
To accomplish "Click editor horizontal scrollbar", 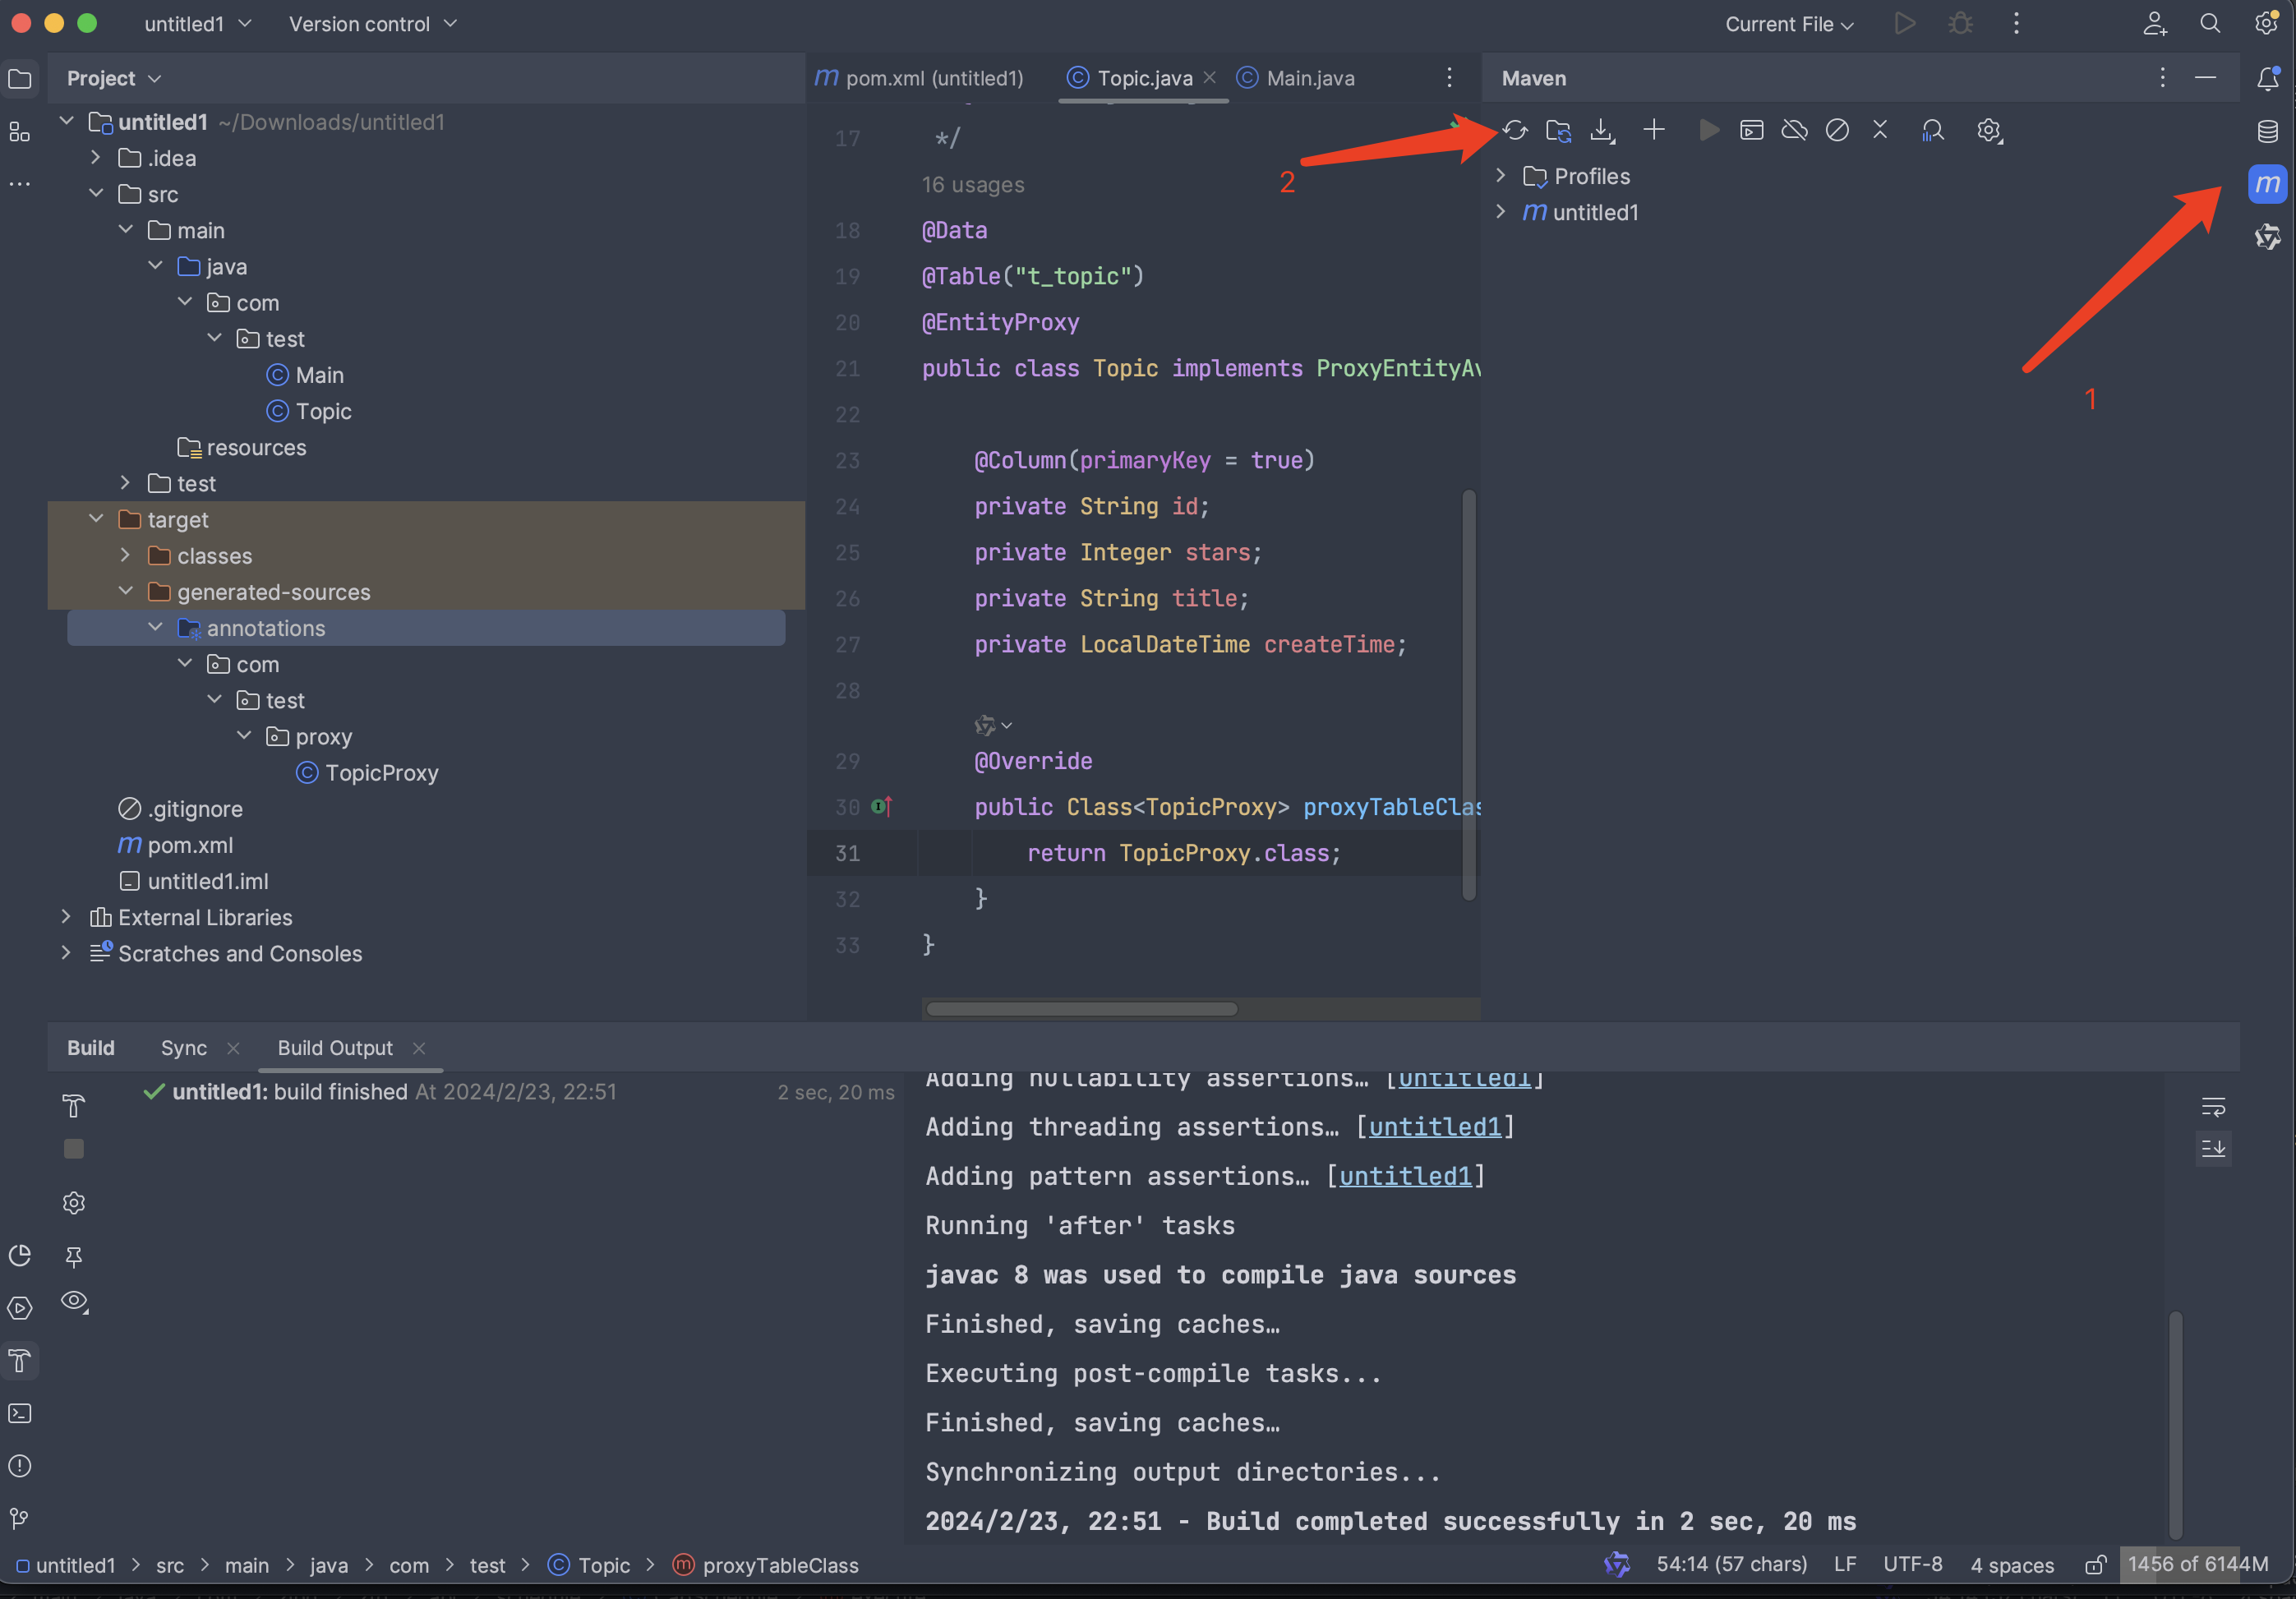I will pos(1082,1009).
